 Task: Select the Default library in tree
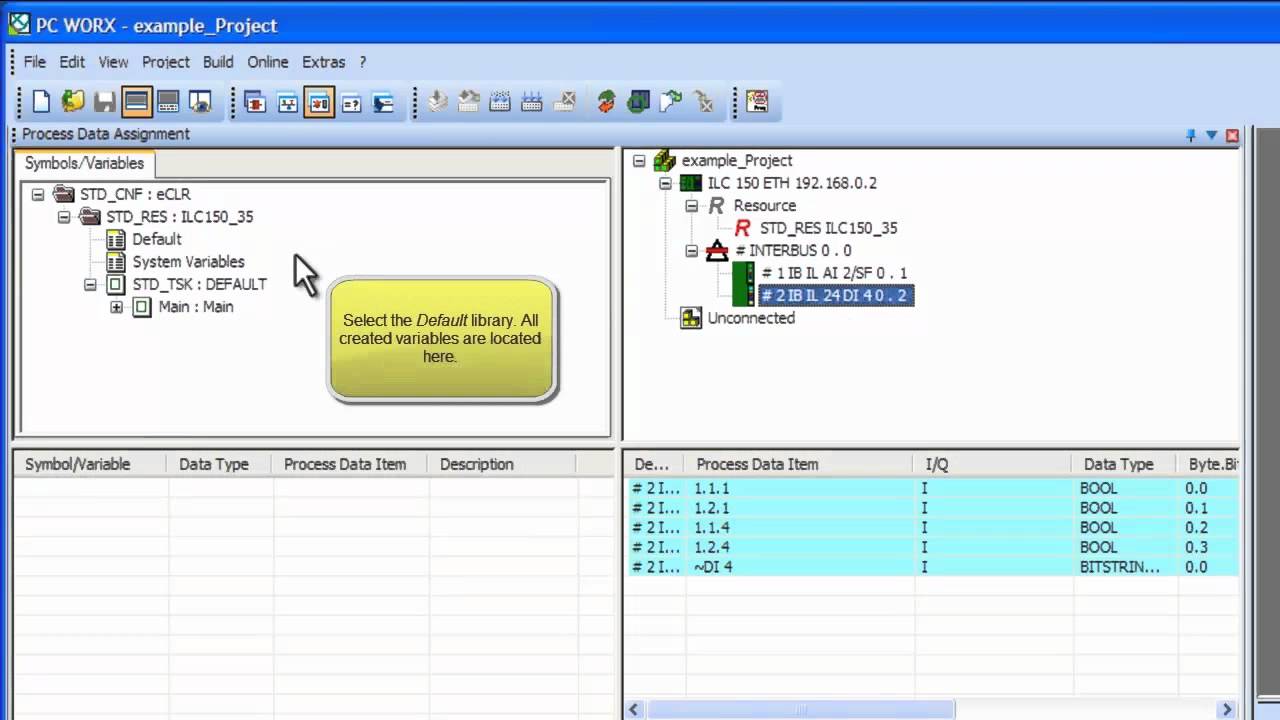[156, 239]
